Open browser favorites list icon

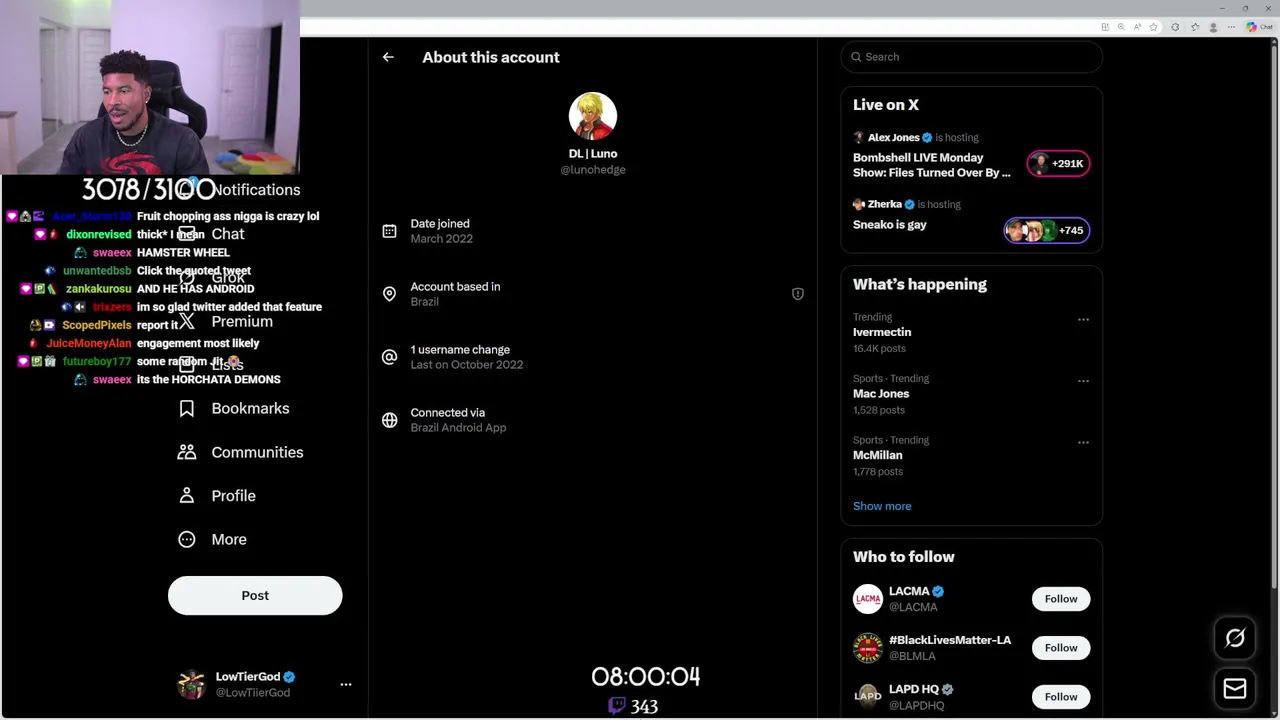[1195, 27]
